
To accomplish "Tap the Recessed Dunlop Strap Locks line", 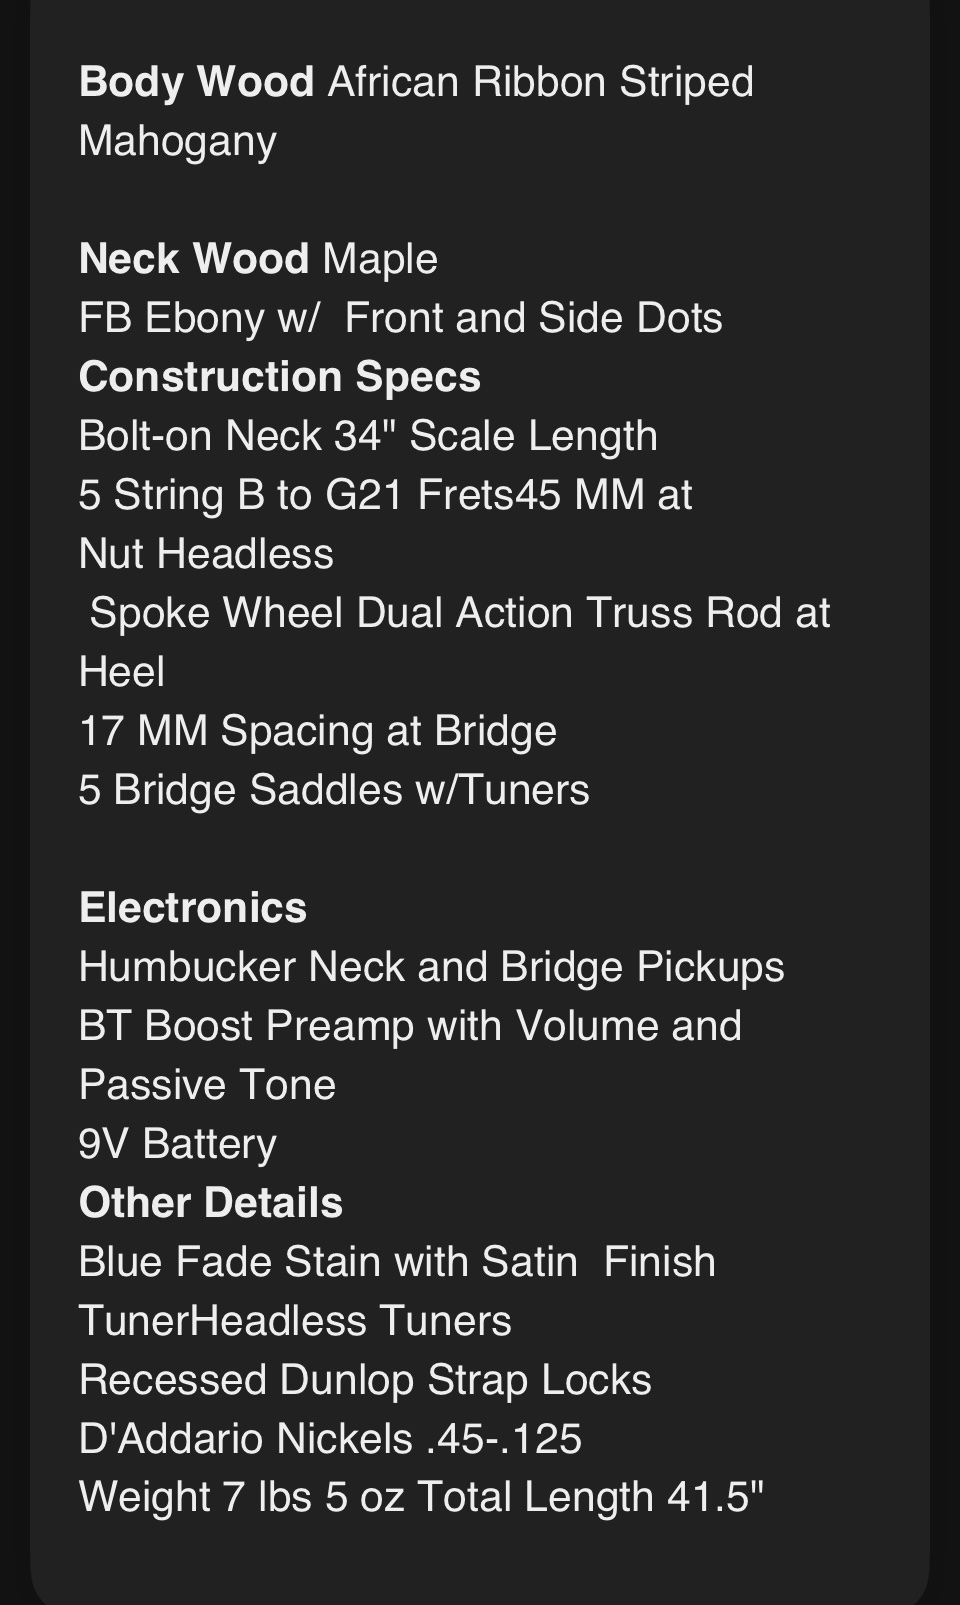I will pyautogui.click(x=365, y=1380).
